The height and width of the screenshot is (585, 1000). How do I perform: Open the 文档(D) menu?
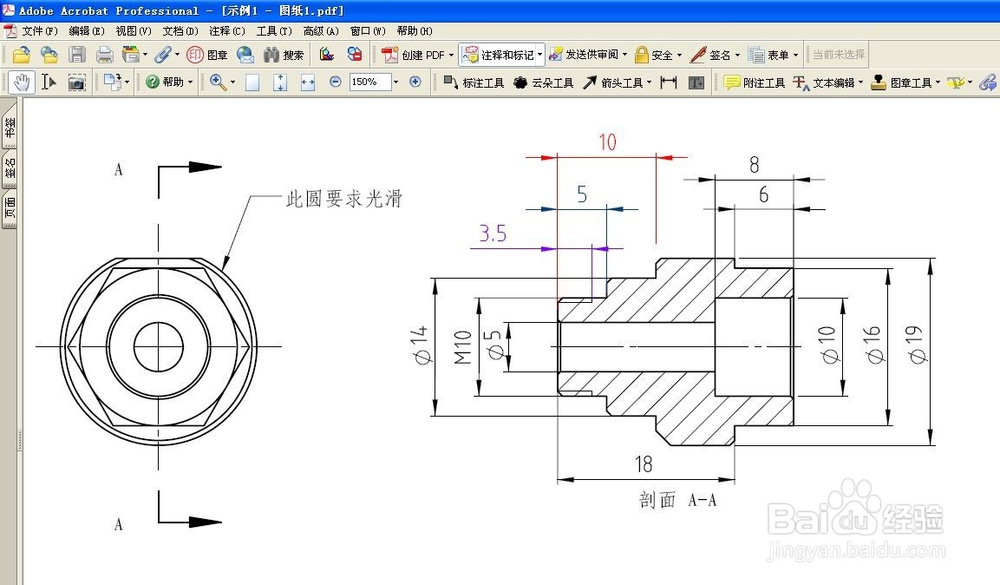coord(180,31)
